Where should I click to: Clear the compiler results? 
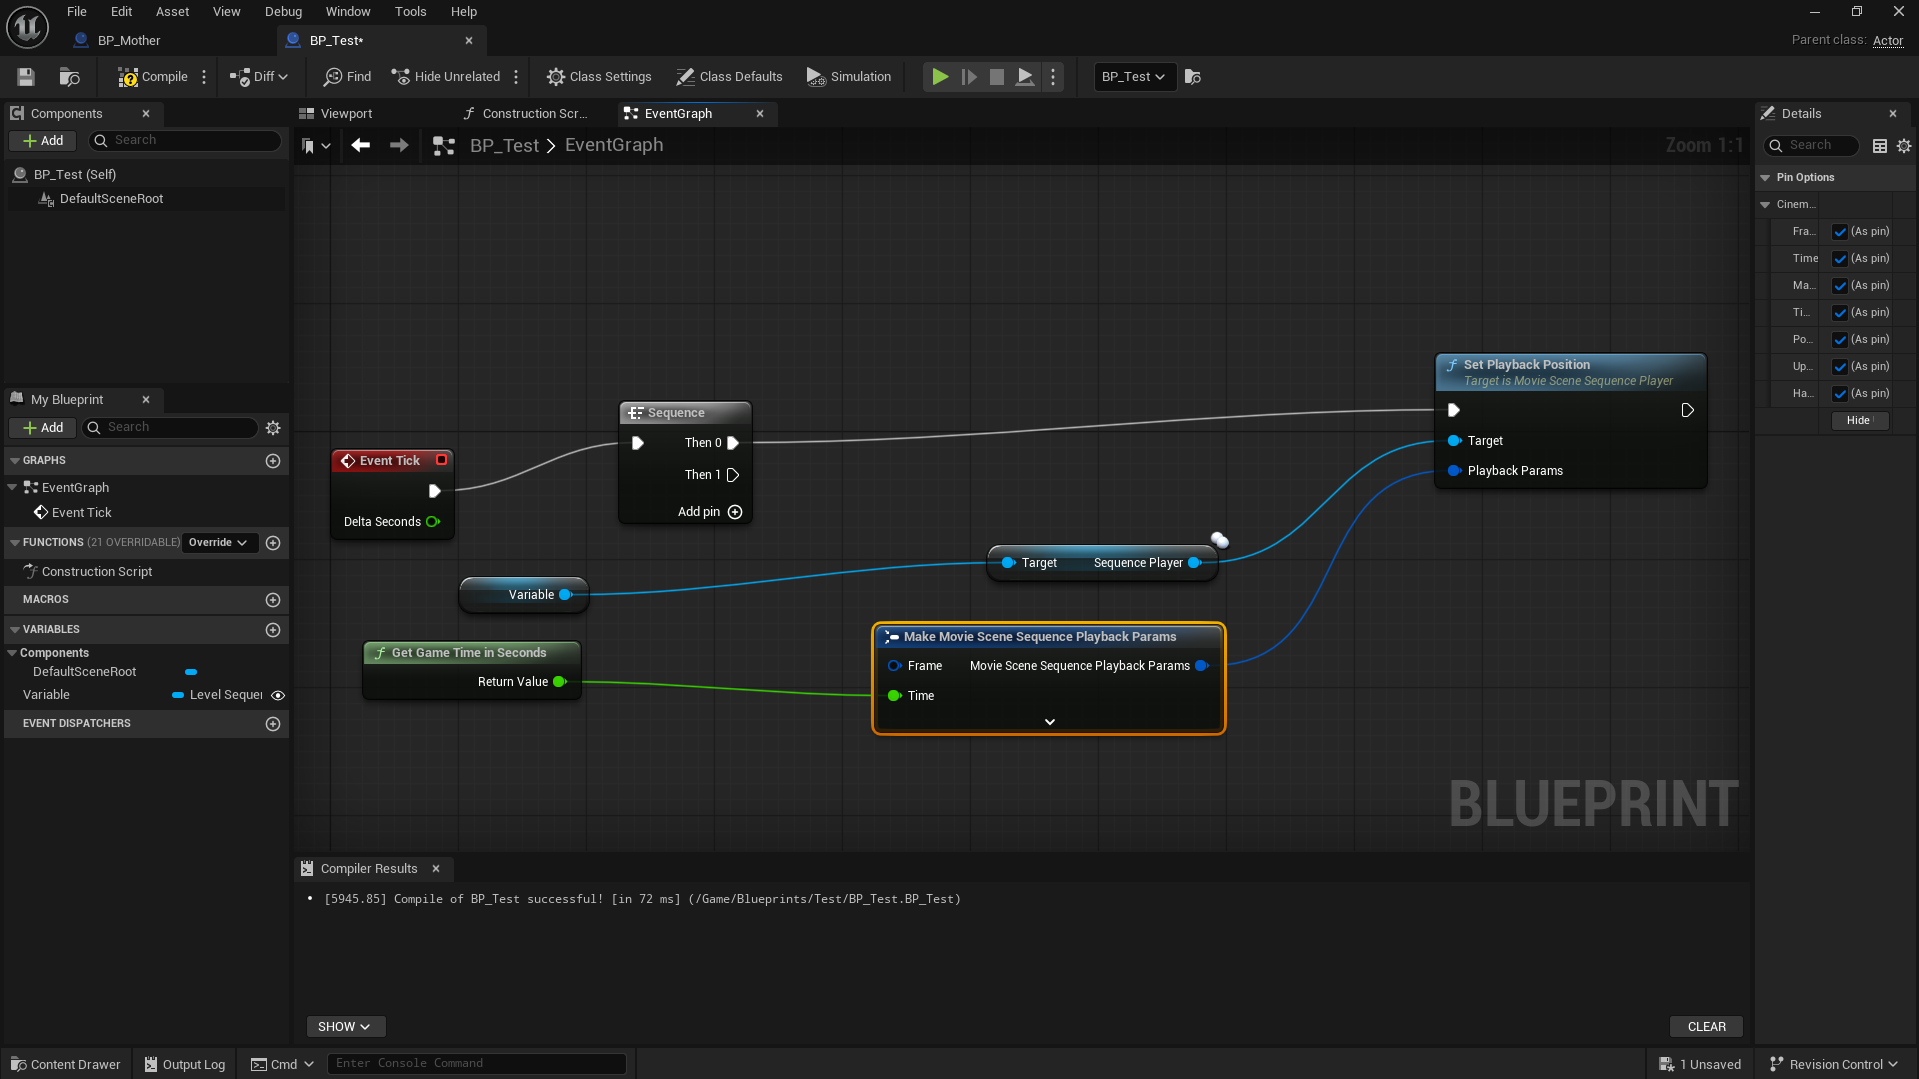1706,1027
